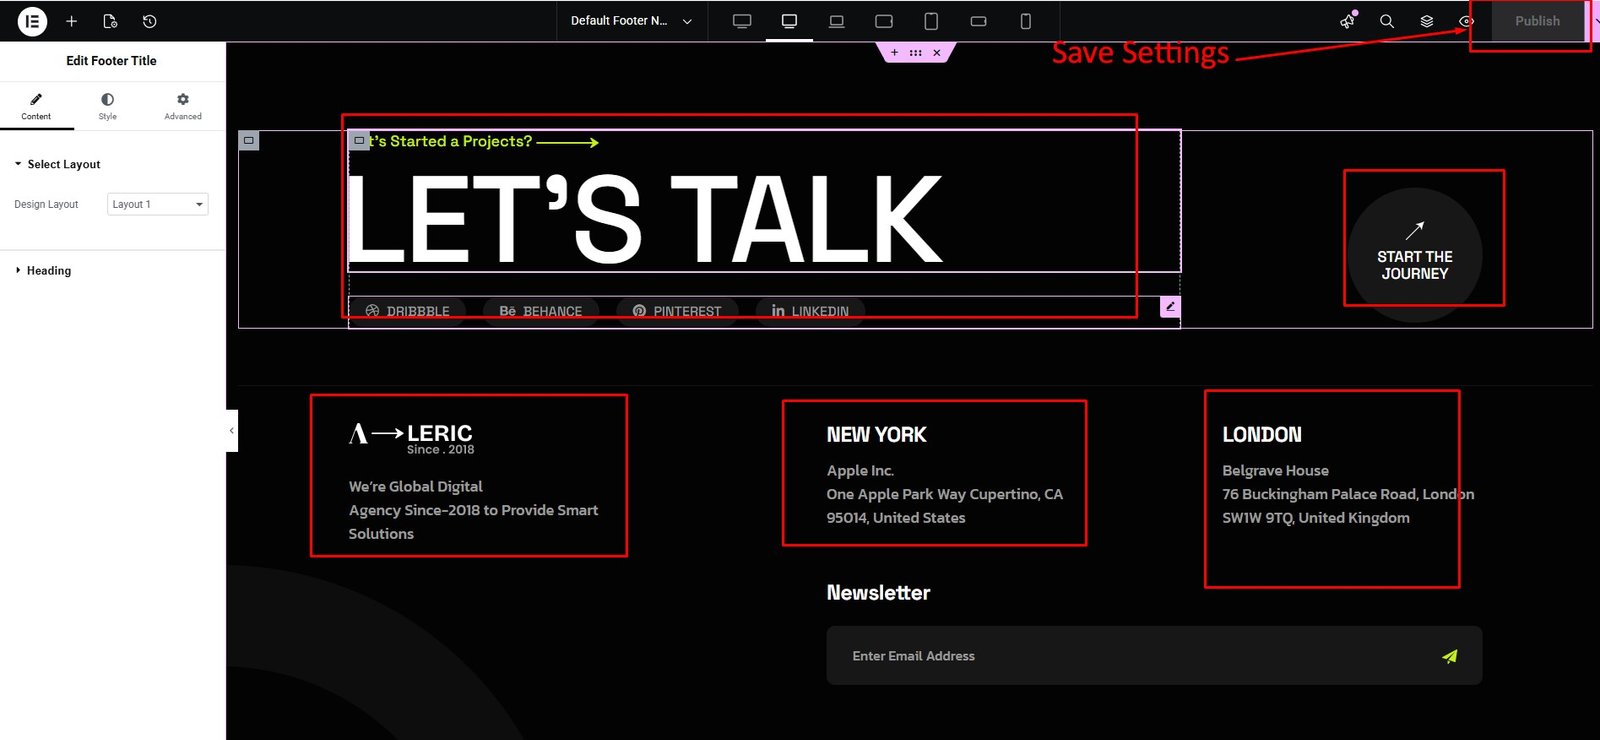Toggle the preview changes eye icon
The image size is (1600, 740).
click(x=1466, y=21)
